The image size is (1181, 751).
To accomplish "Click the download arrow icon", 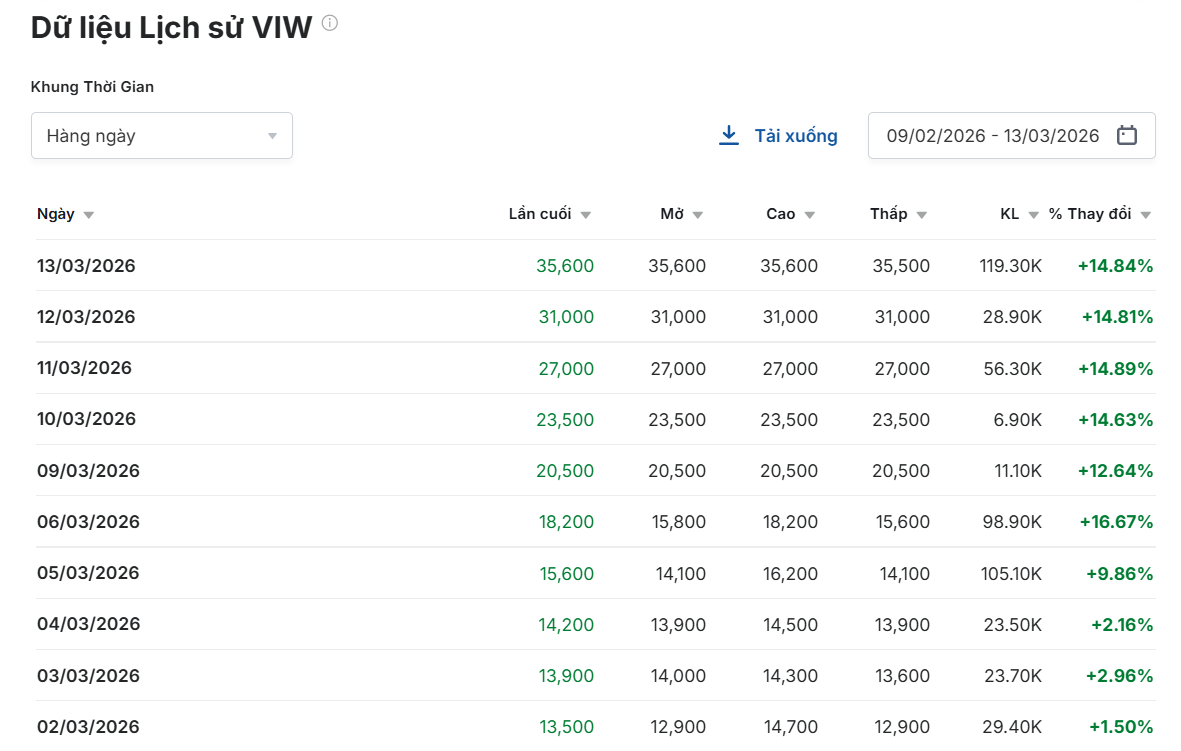I will tap(729, 135).
